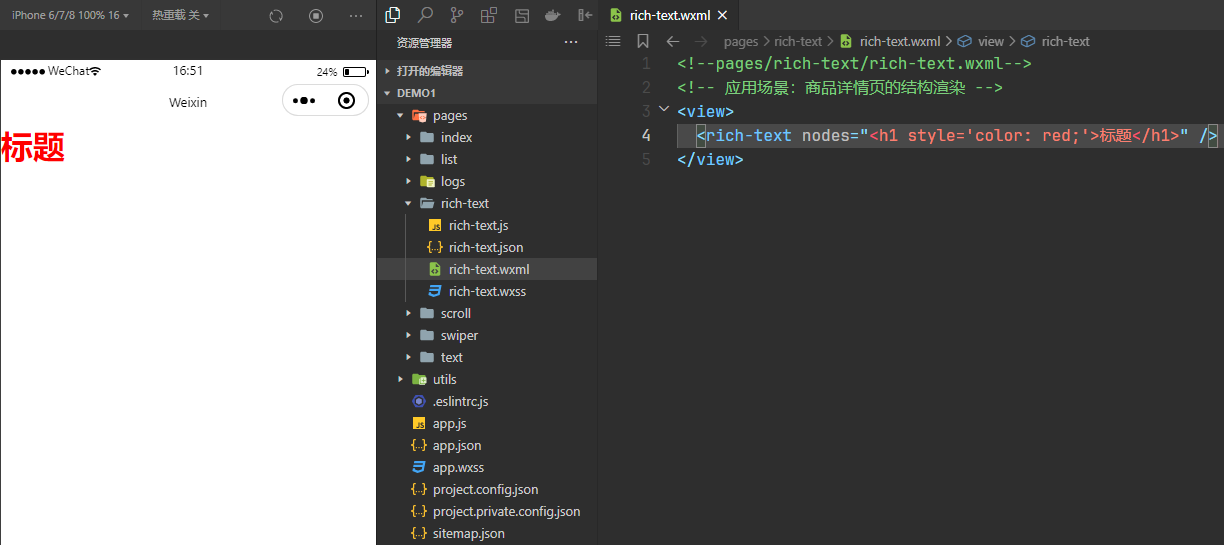Click the Docker whale icon
Viewport: 1224px width, 545px height.
[551, 15]
